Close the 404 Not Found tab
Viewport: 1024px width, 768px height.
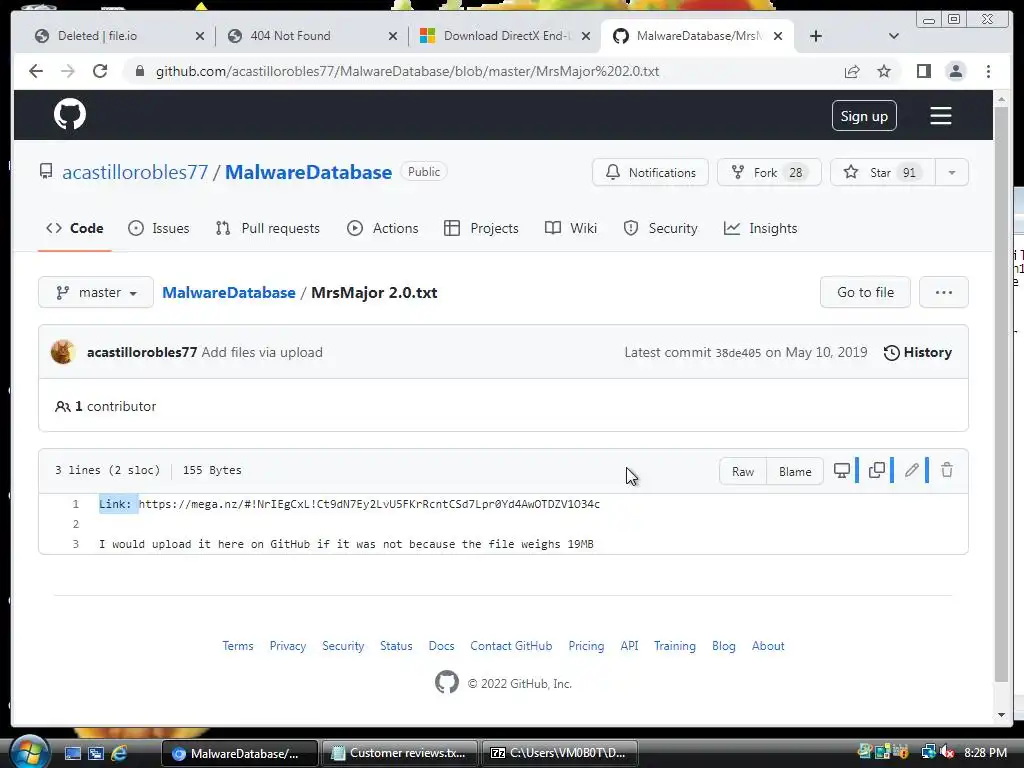pyautogui.click(x=392, y=36)
